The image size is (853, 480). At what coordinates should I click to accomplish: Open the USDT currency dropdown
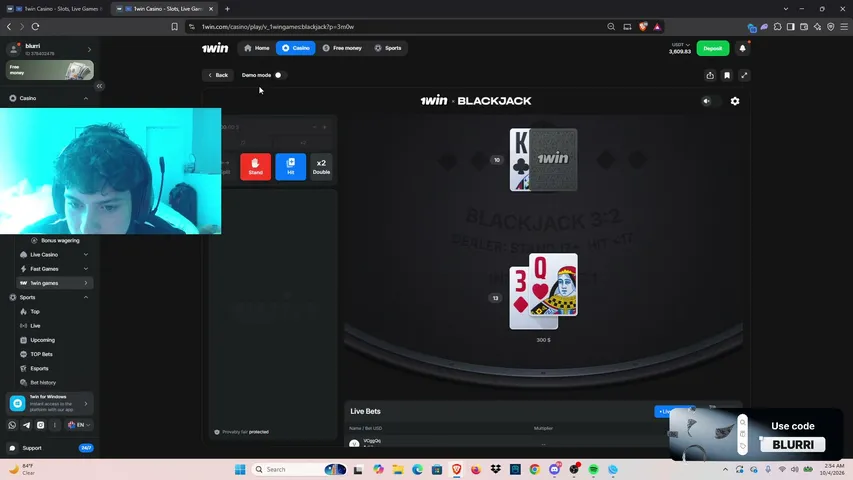681,45
